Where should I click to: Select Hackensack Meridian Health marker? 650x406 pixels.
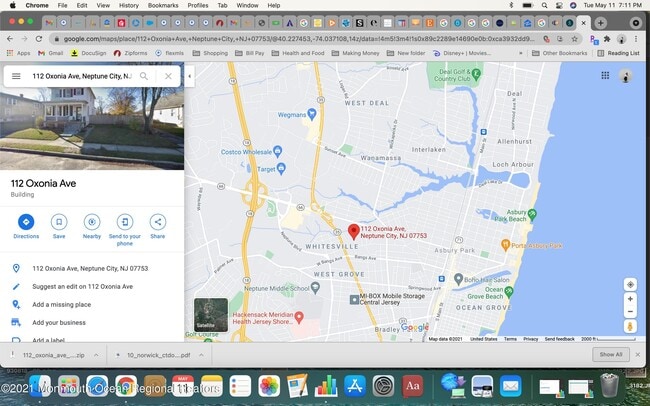tap(299, 317)
